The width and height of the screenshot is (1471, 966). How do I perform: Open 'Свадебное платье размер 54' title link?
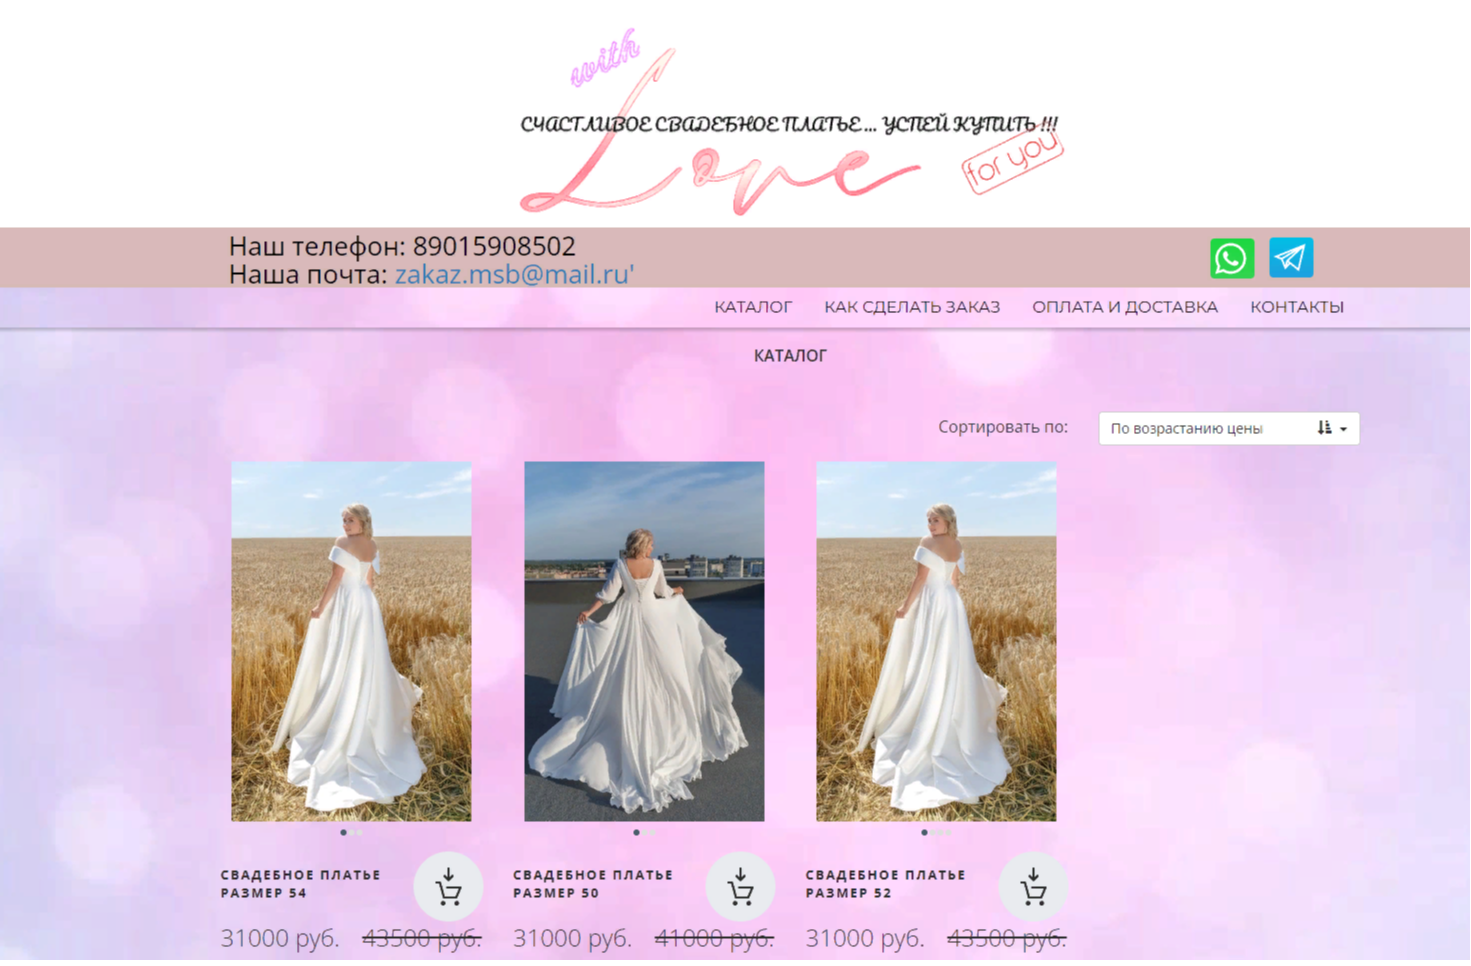(x=300, y=884)
